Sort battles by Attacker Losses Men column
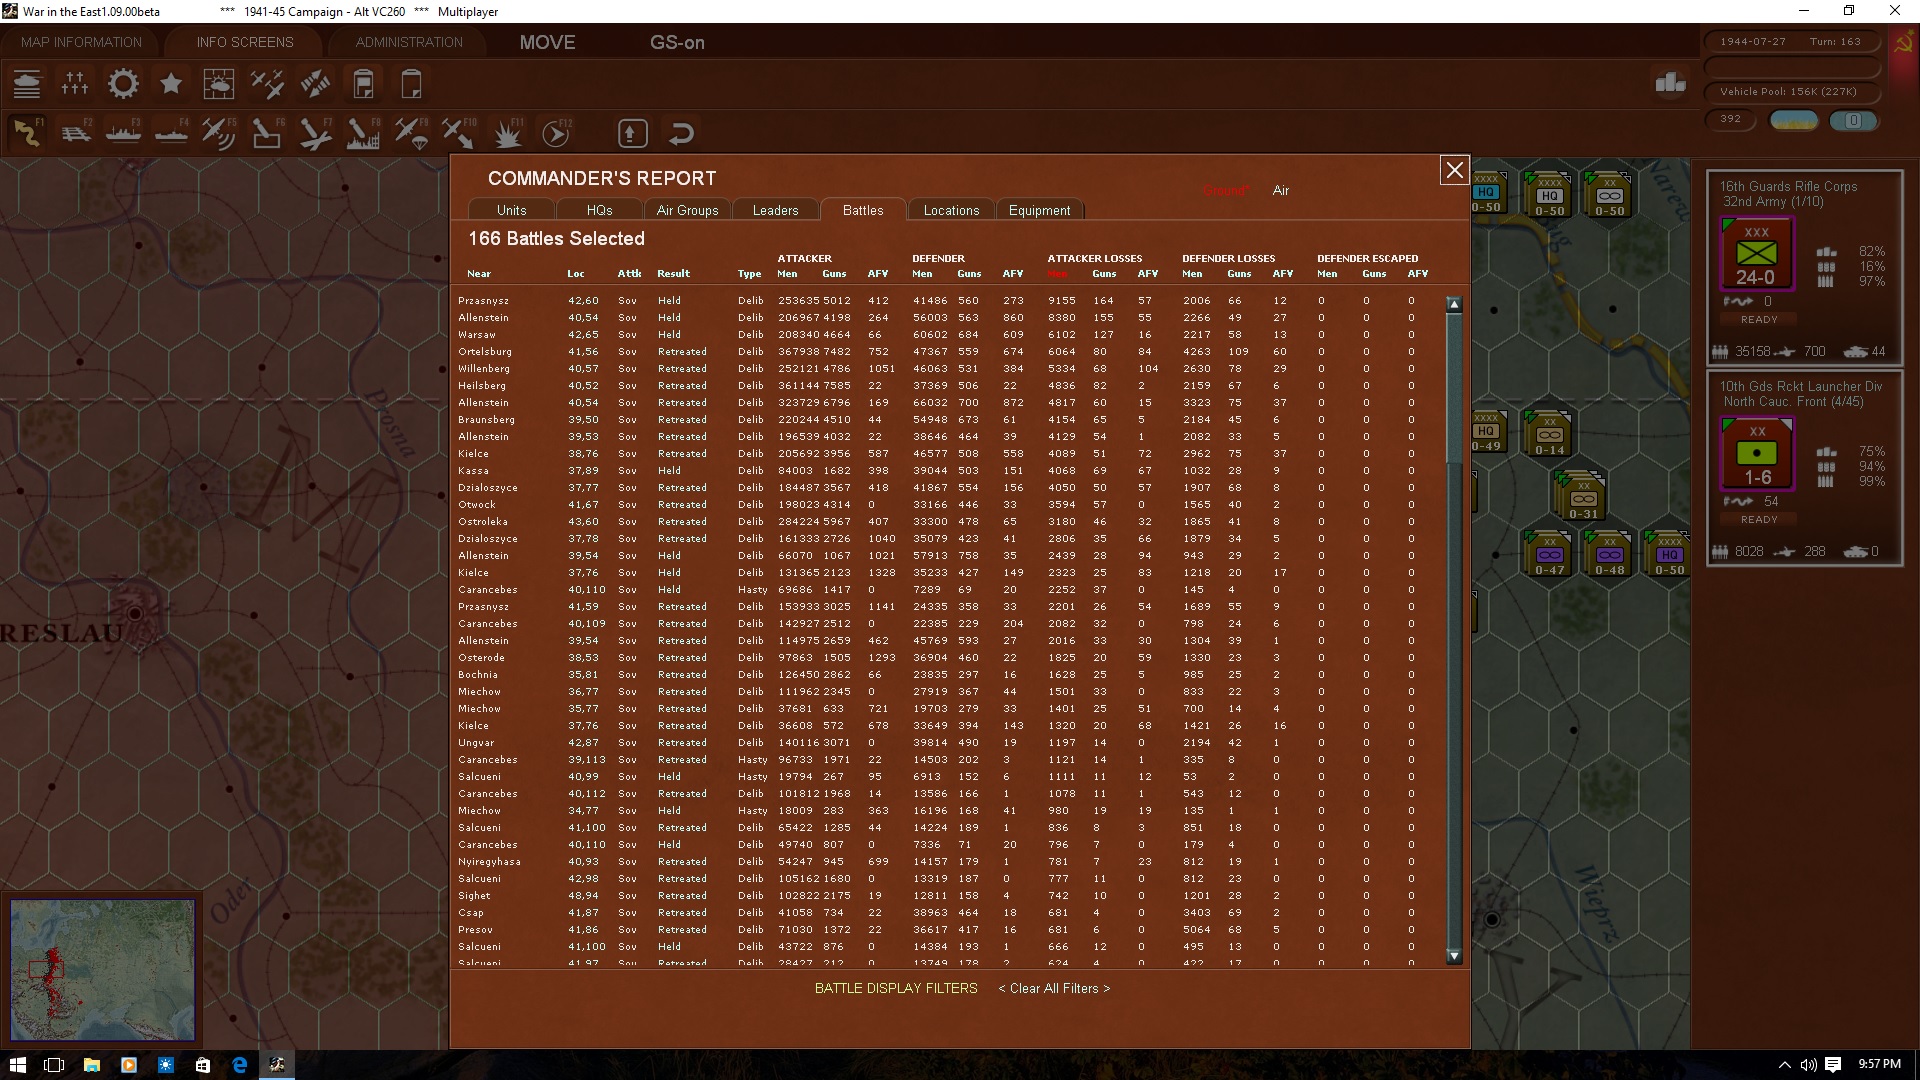Viewport: 1920px width, 1080px height. [1057, 274]
